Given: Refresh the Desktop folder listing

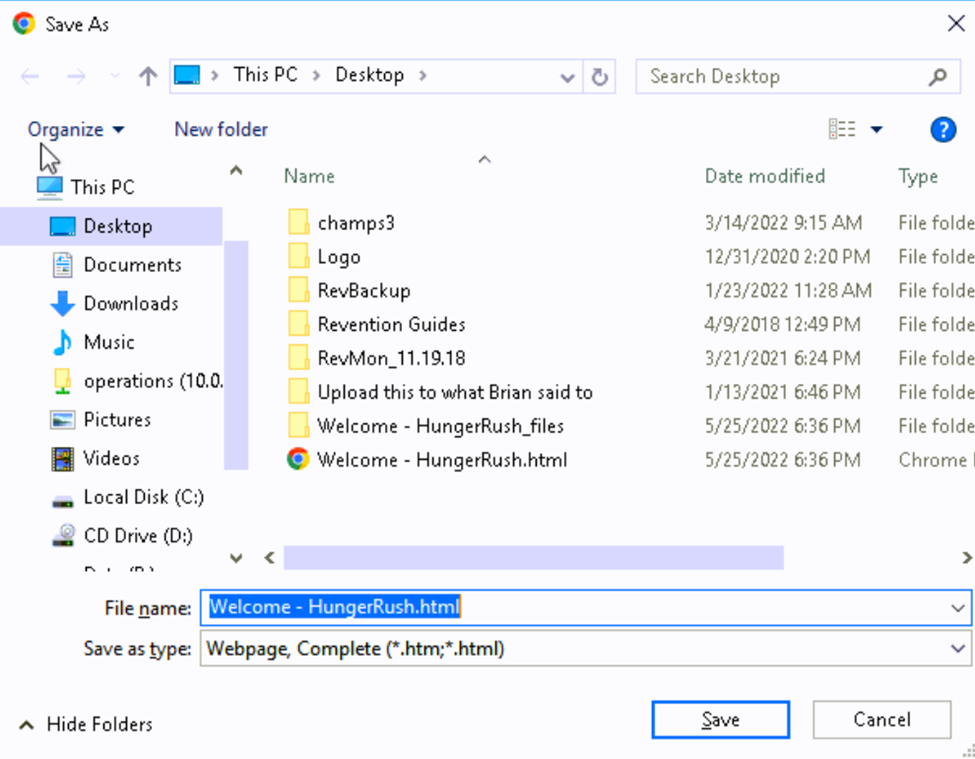Looking at the screenshot, I should 599,76.
